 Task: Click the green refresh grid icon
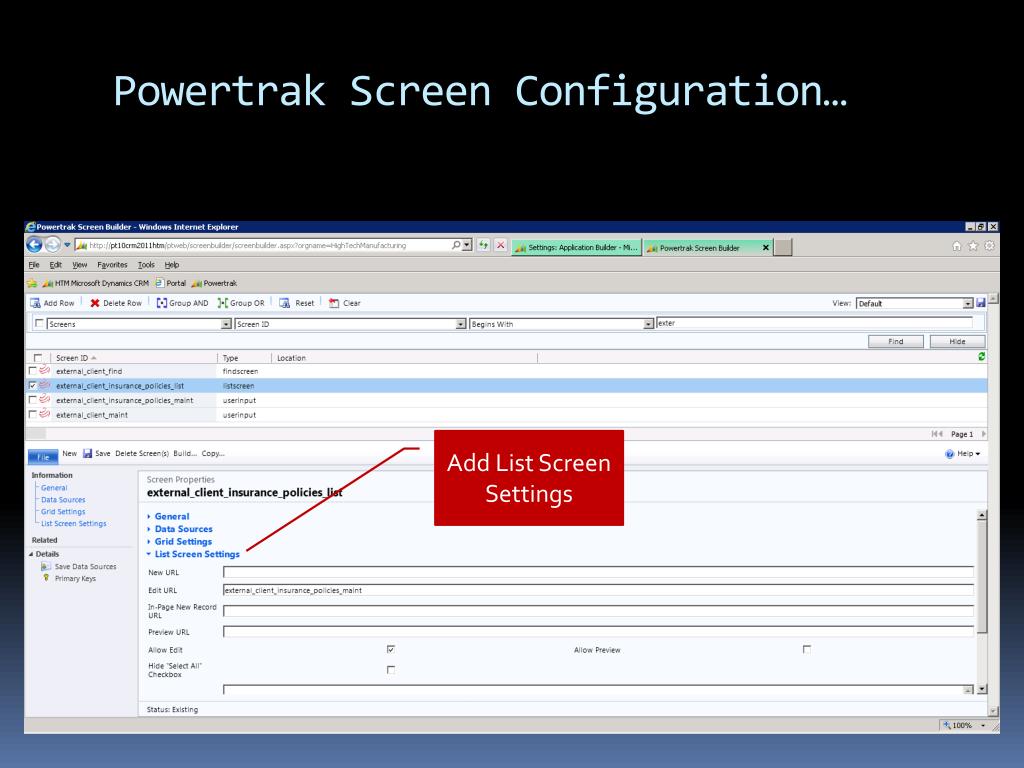click(x=981, y=357)
